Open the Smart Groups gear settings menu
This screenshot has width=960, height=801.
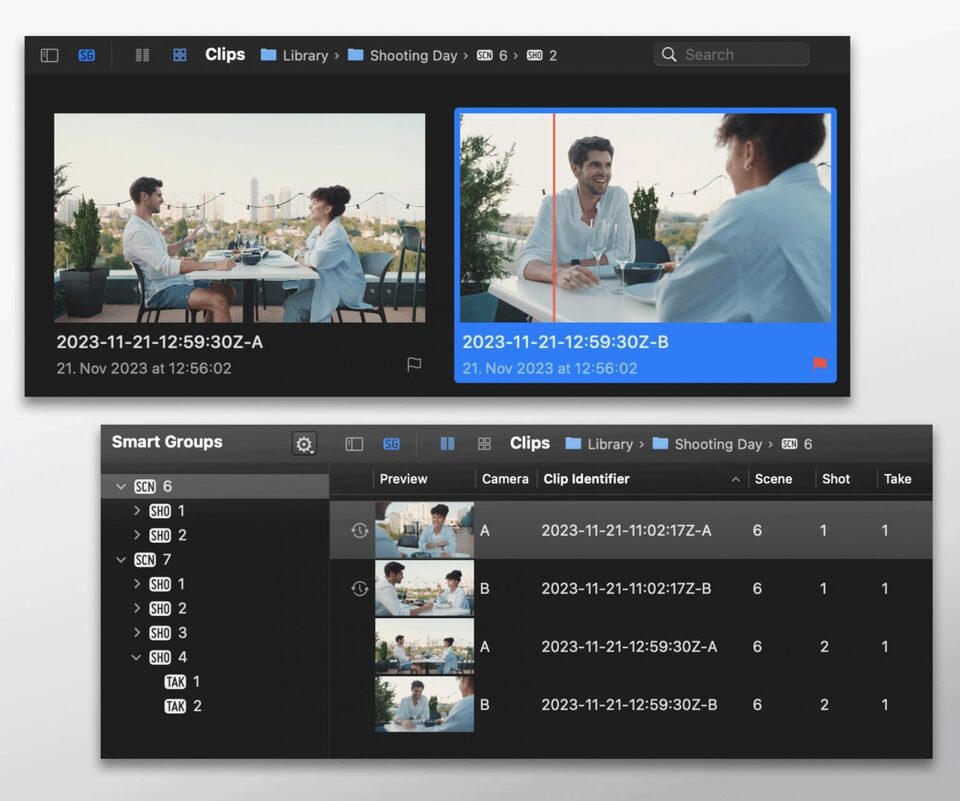[x=304, y=444]
